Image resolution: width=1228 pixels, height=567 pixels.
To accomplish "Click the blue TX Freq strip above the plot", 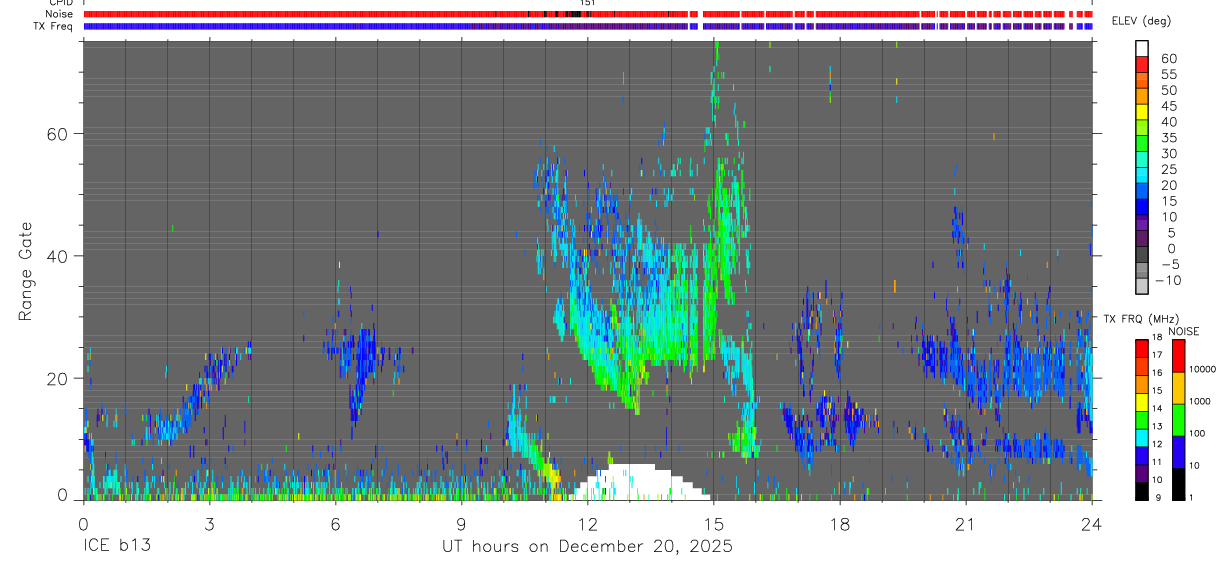I will tap(588, 26).
